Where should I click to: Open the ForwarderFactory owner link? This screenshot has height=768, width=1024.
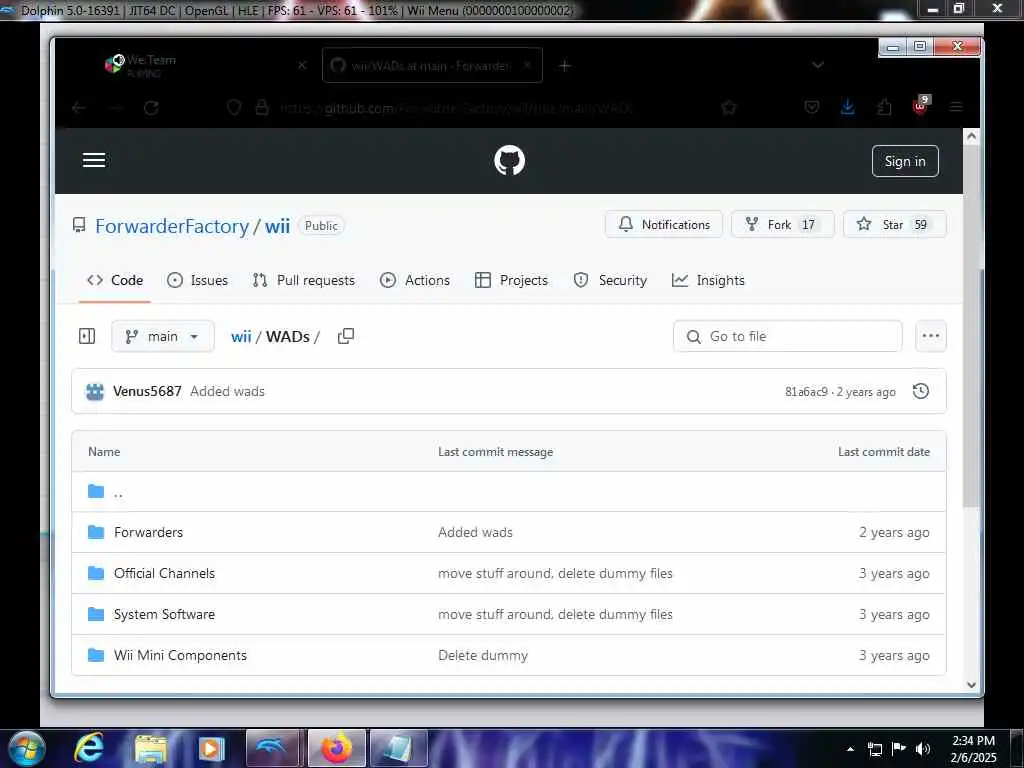(172, 226)
